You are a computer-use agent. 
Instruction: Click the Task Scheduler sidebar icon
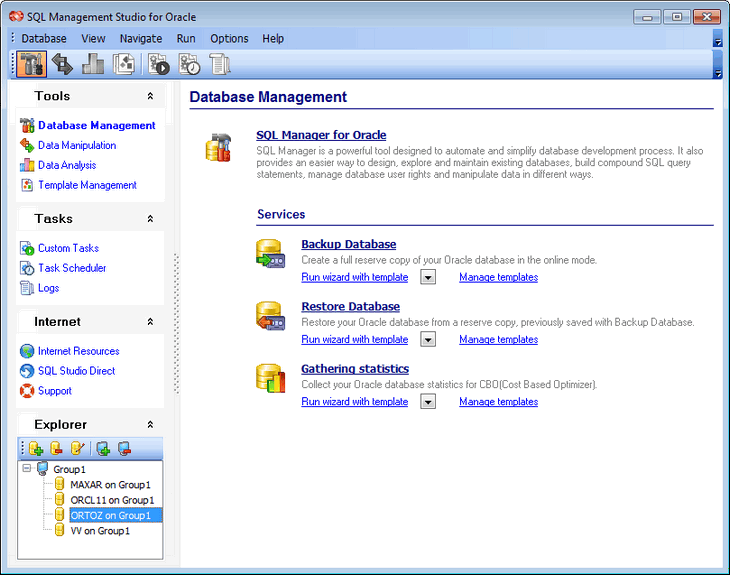tap(27, 268)
